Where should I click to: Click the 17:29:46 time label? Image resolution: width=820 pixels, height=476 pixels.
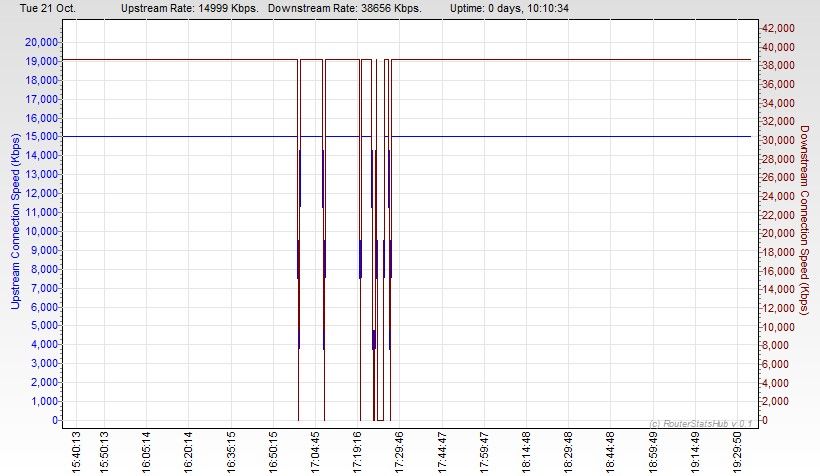pyautogui.click(x=399, y=452)
